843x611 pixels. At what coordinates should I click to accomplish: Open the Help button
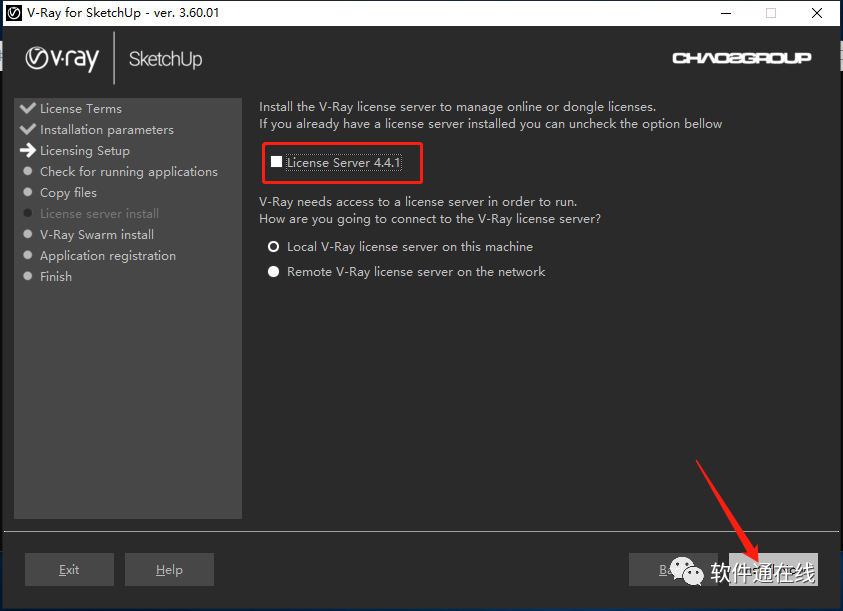click(169, 570)
